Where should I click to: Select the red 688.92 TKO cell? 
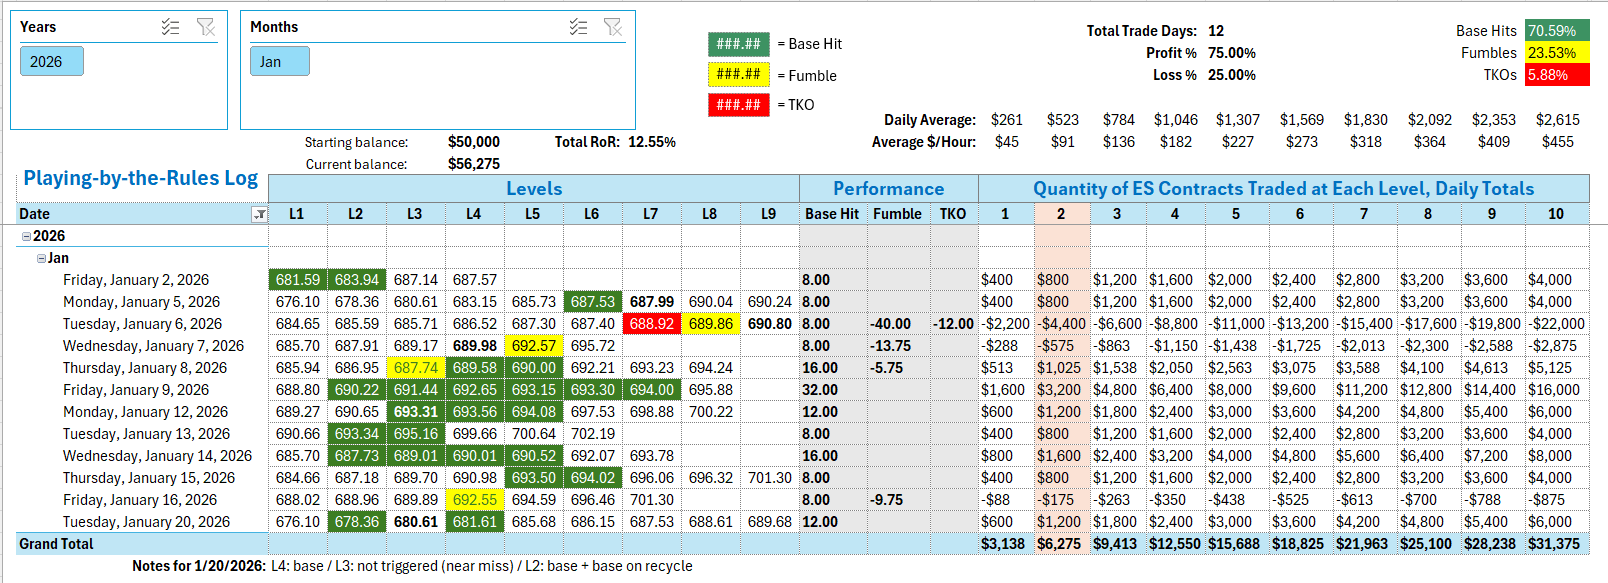[x=651, y=324]
